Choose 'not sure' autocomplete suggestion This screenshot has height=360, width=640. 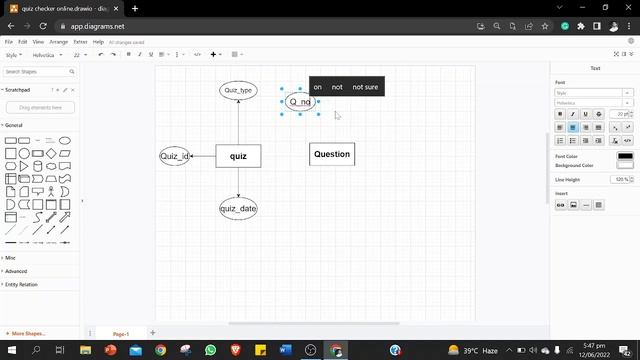365,87
